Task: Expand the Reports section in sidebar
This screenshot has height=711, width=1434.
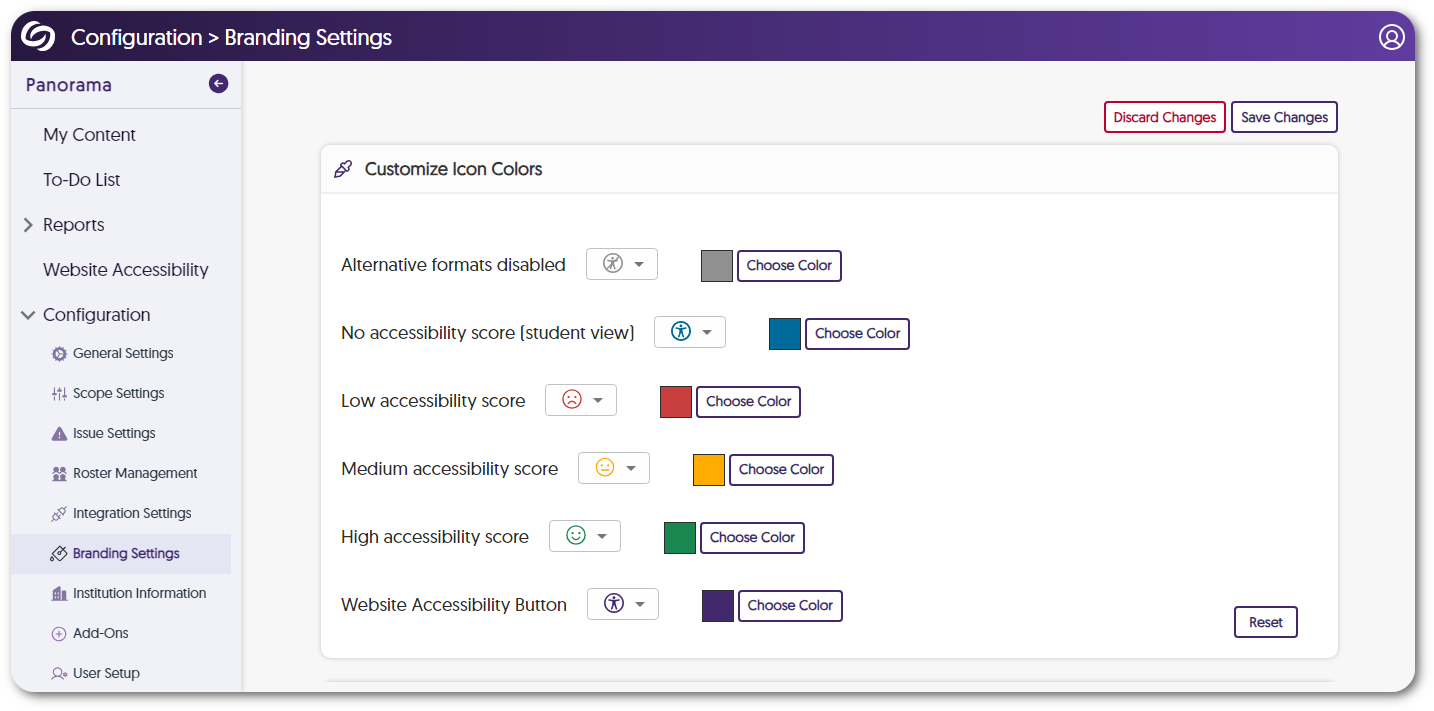Action: 28,225
